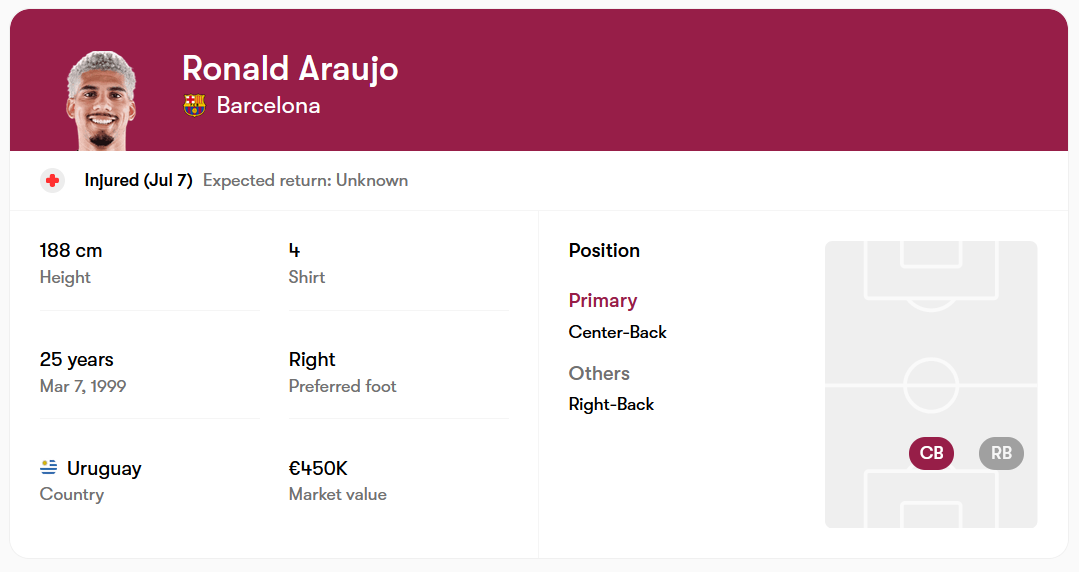1079x572 pixels.
Task: Click Expected return: Unknown text
Action: coord(305,181)
